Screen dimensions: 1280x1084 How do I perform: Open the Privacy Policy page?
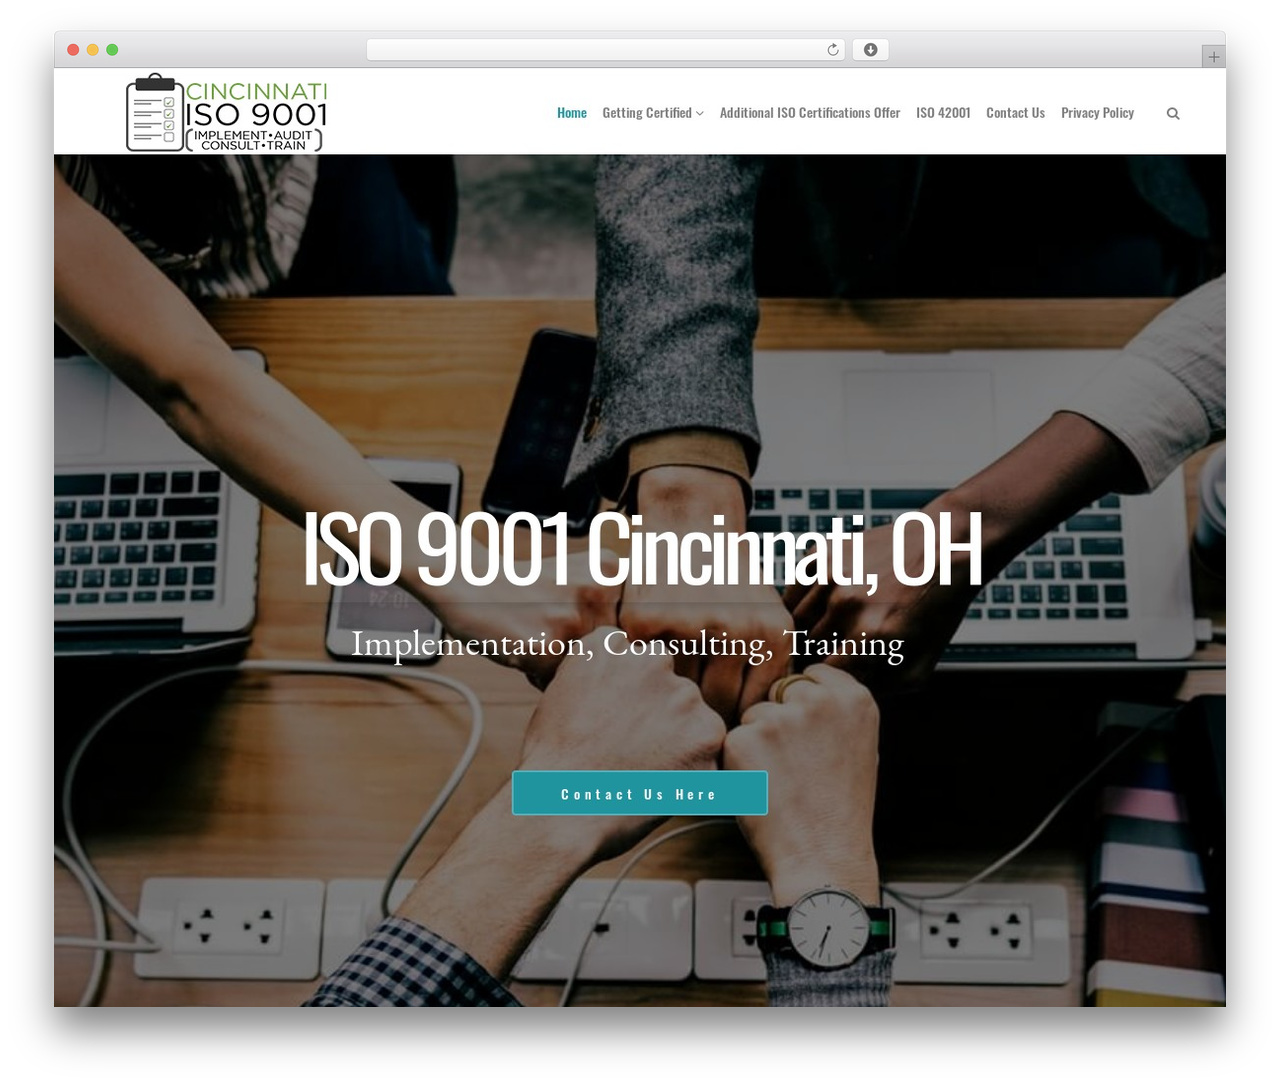1097,113
